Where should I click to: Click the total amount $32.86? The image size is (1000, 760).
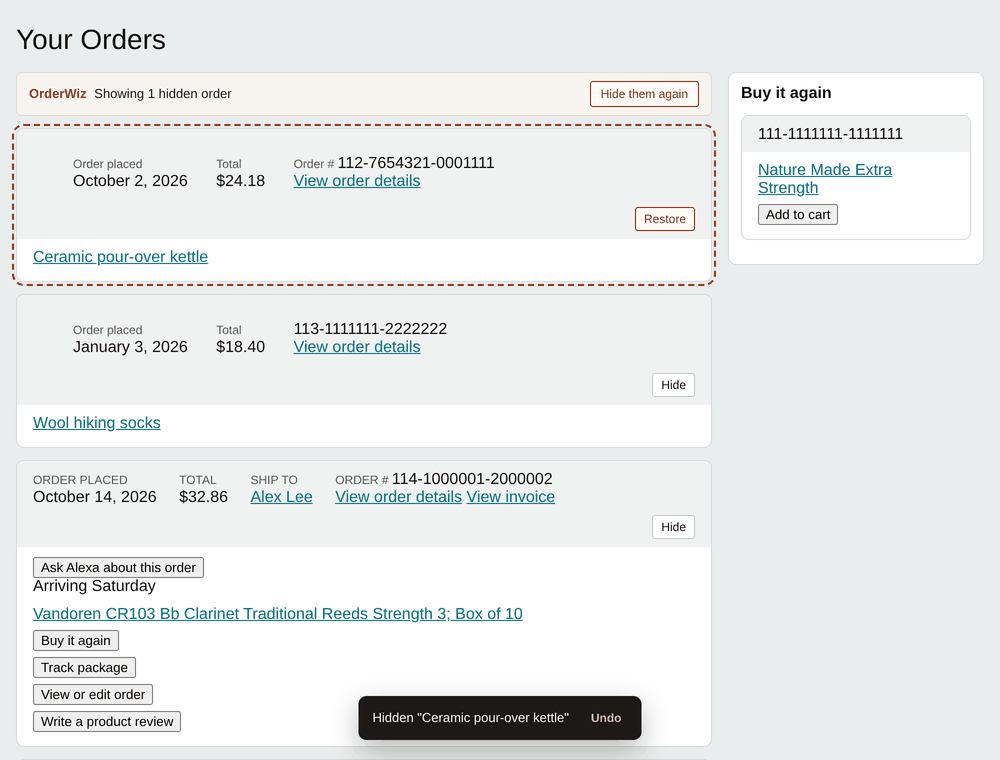203,497
